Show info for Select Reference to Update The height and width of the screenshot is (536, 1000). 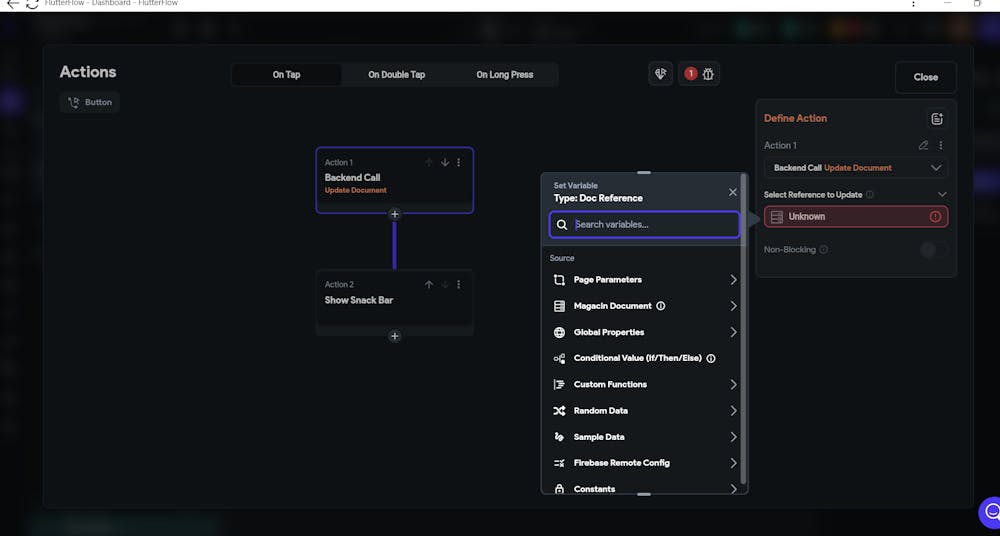click(870, 195)
